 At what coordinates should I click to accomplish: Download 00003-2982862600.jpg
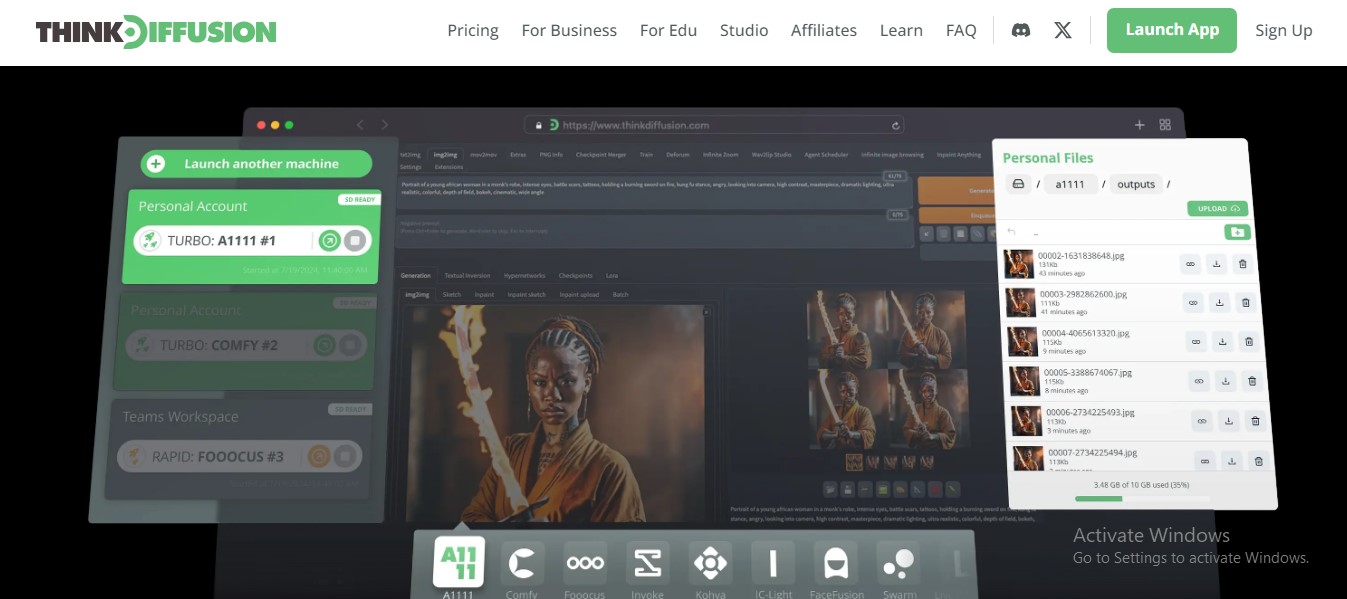pyautogui.click(x=1219, y=302)
